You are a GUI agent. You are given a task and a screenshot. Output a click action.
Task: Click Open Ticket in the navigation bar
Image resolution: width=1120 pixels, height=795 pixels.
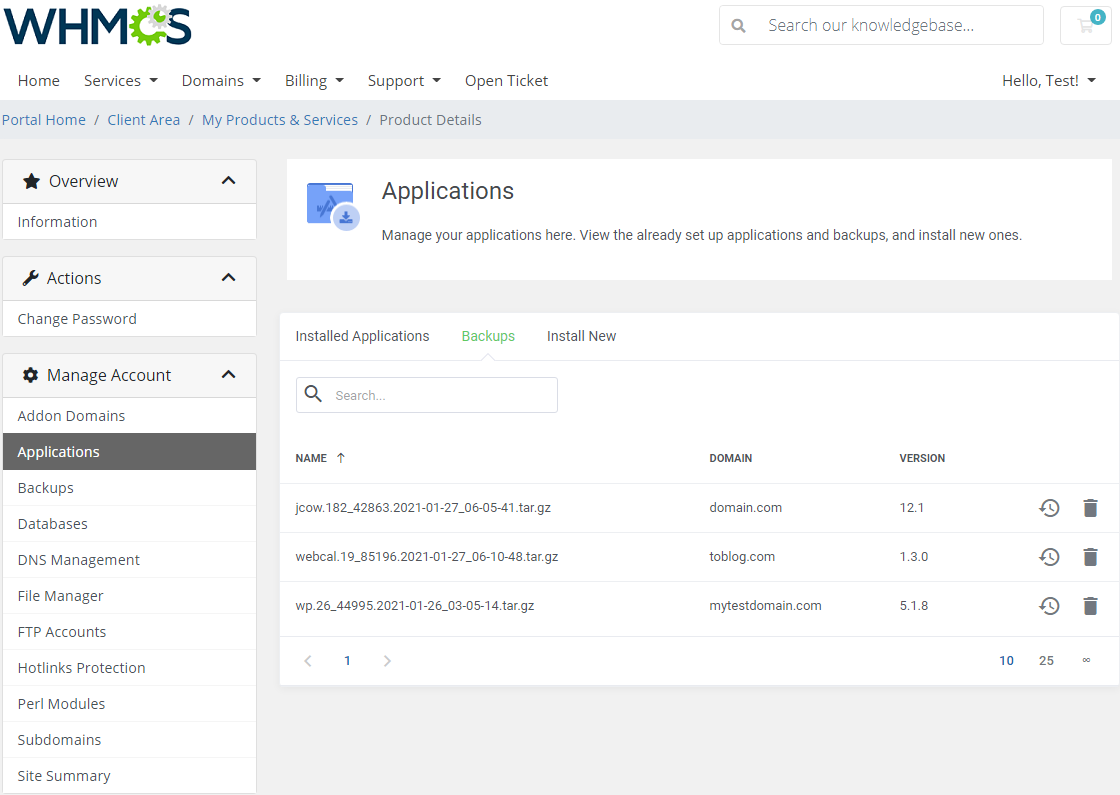[x=506, y=81]
